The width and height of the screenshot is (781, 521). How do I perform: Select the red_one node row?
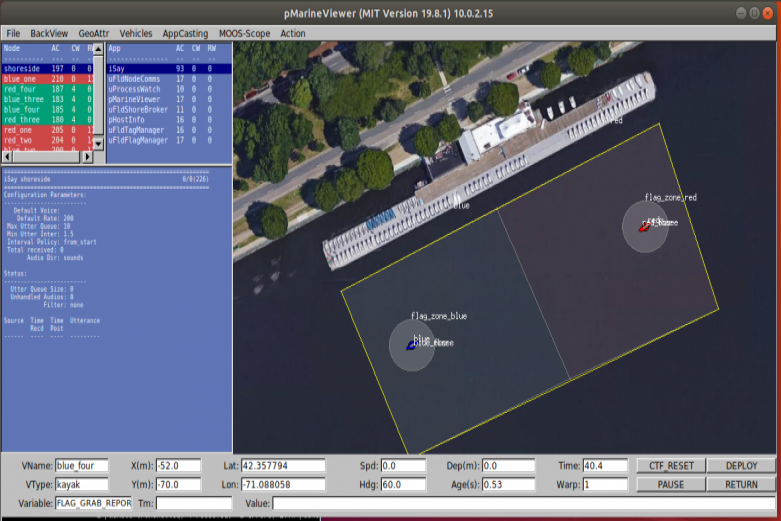[x=48, y=130]
